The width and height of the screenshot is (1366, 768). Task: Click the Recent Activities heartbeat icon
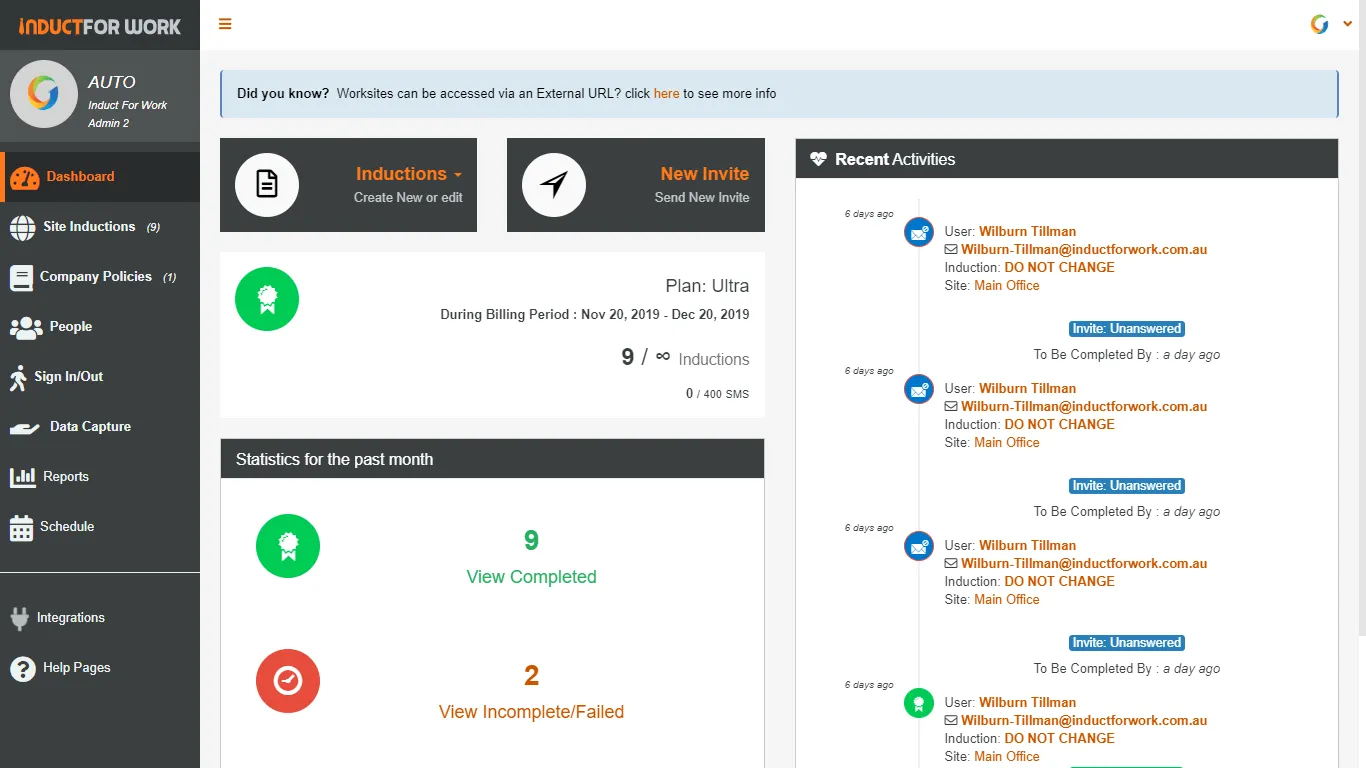(x=819, y=159)
